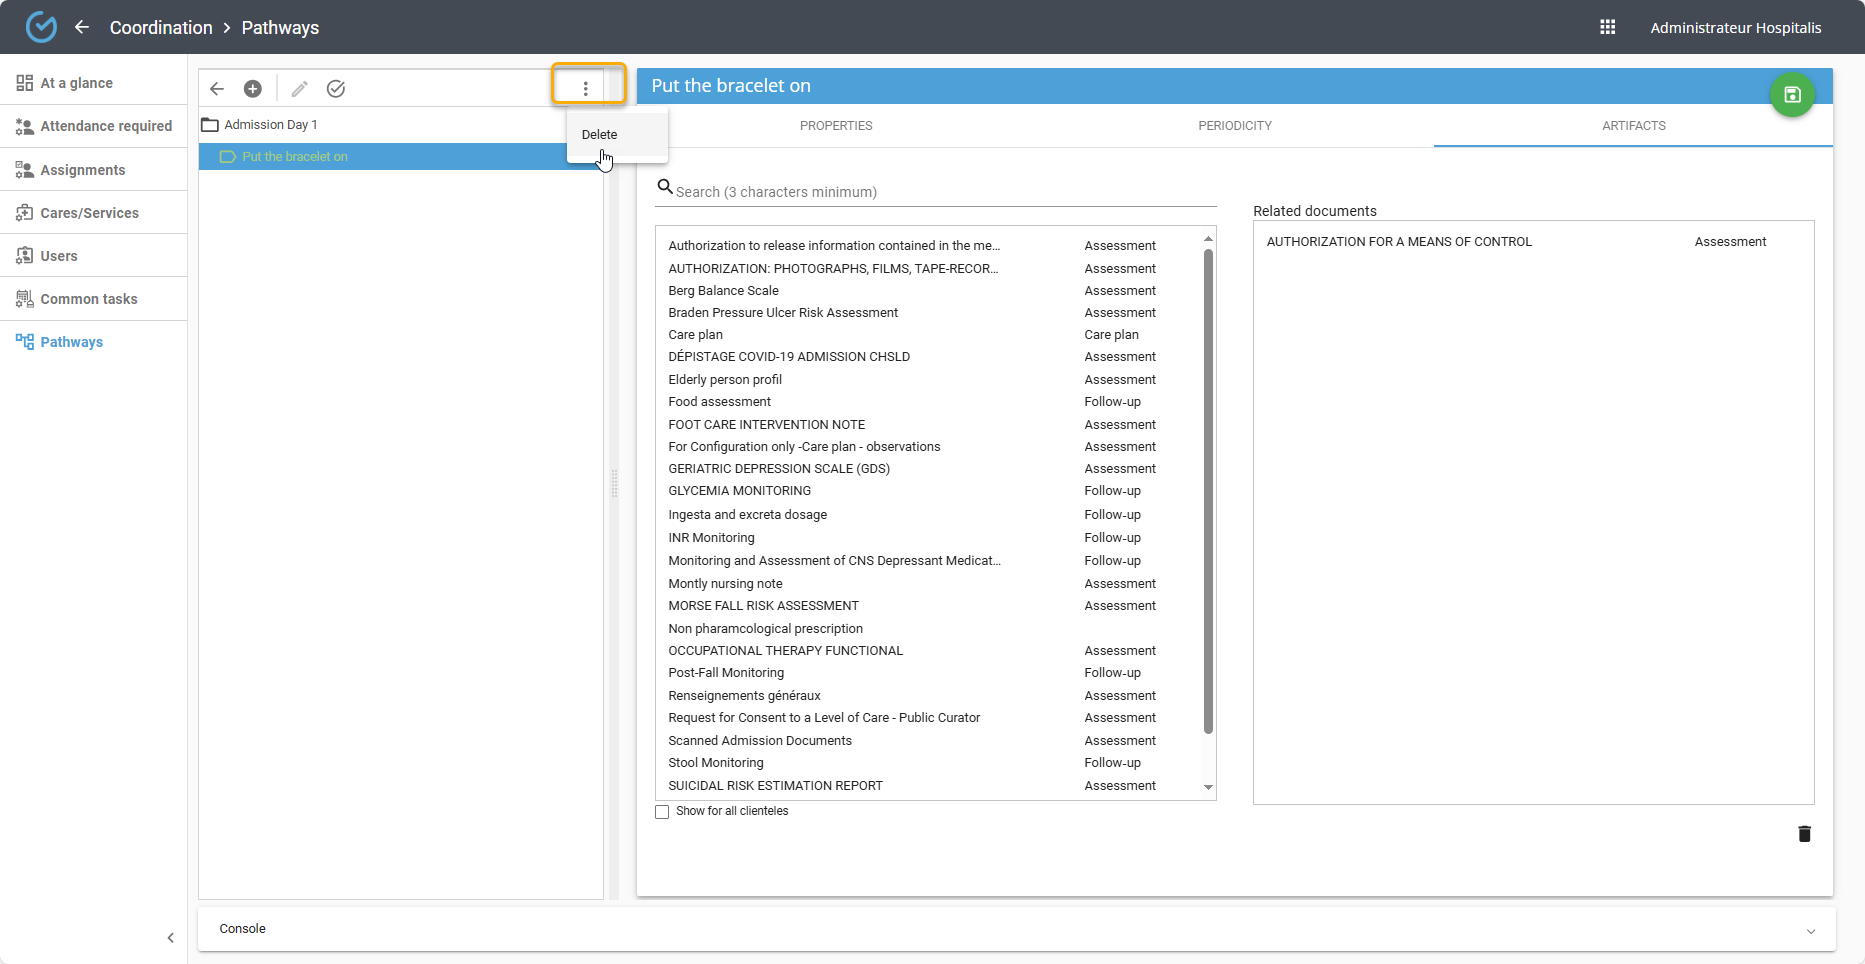This screenshot has width=1865, height=964.
Task: Click the back arrow in pathway toolbar
Action: click(217, 89)
